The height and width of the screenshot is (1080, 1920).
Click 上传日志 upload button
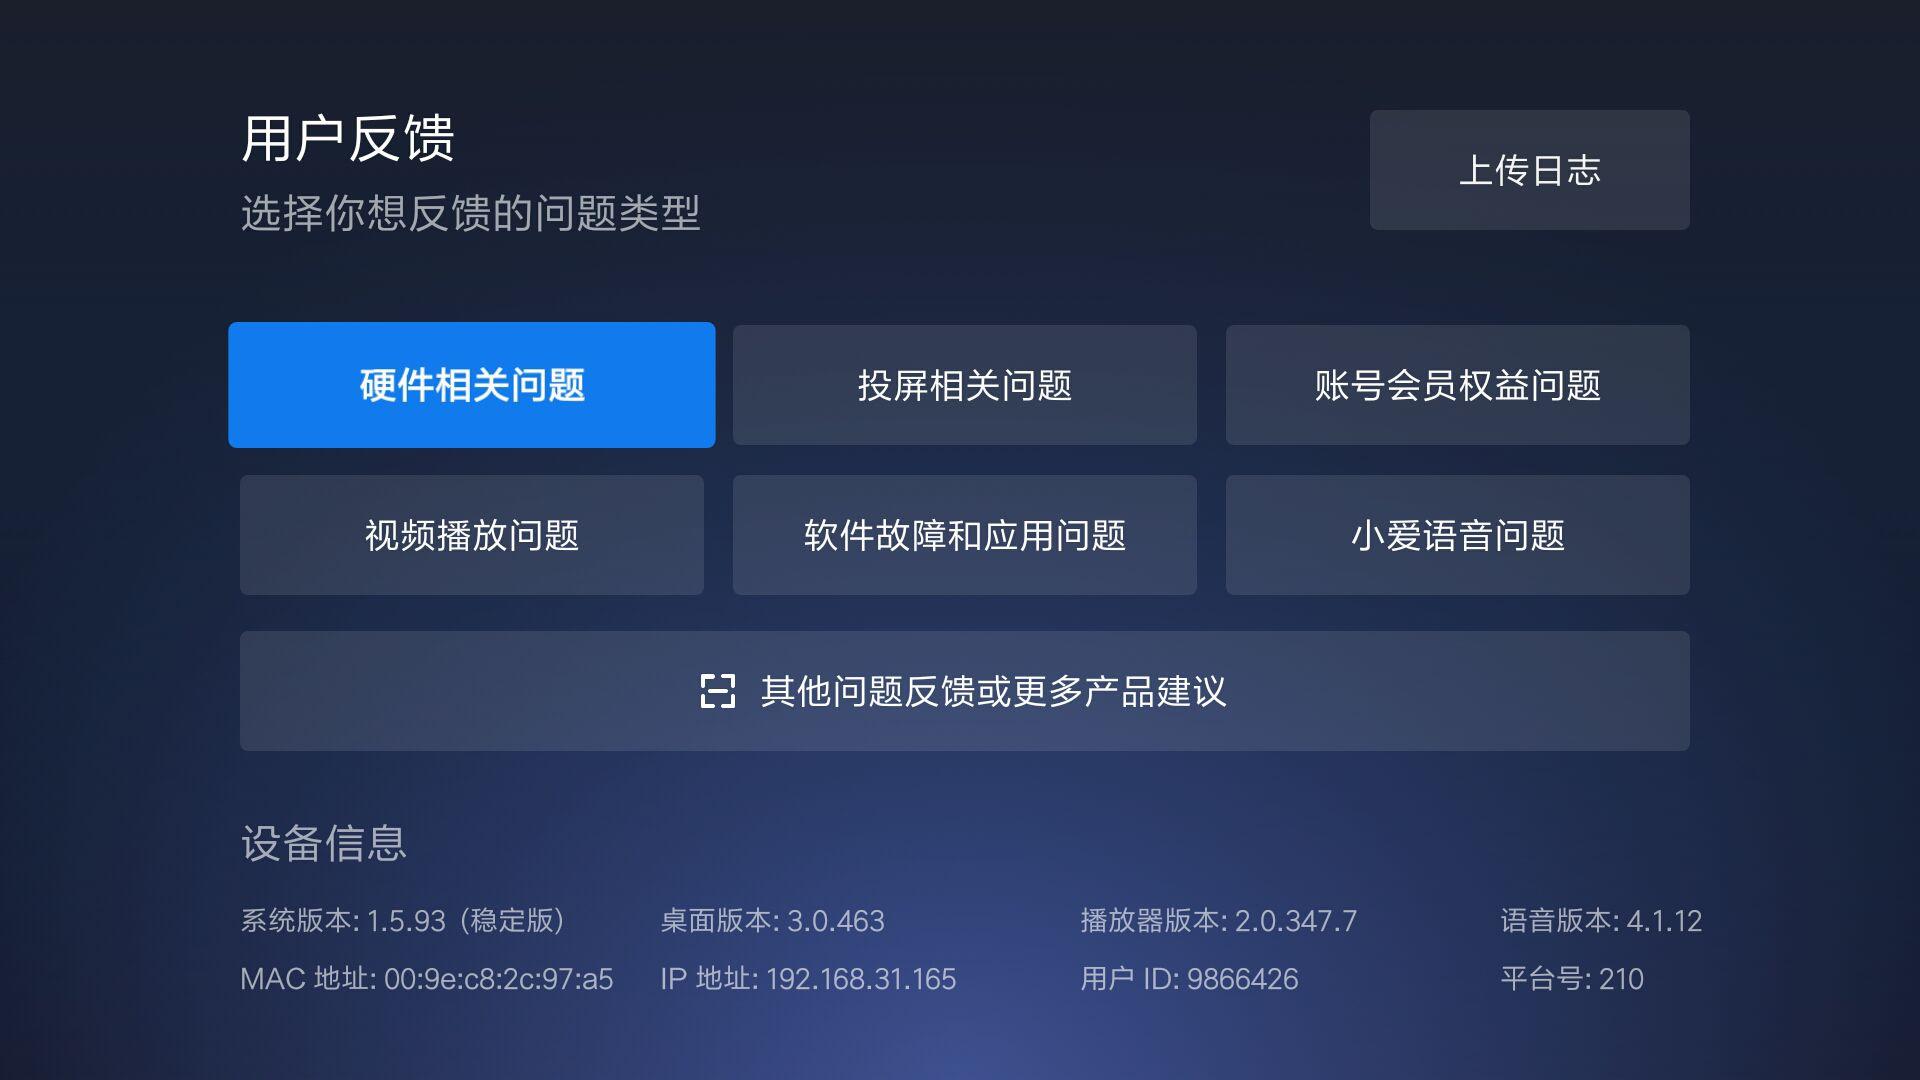(1532, 169)
